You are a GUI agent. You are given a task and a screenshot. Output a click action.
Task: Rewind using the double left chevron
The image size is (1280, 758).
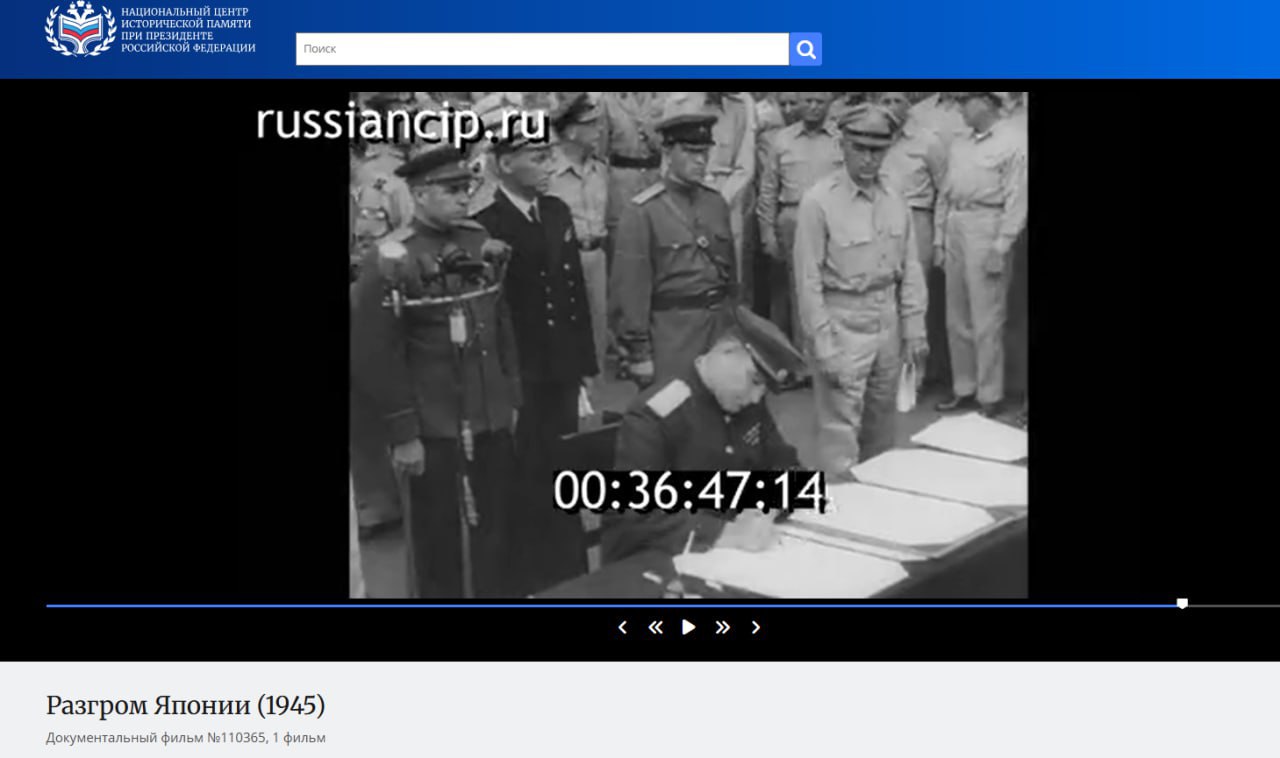pyautogui.click(x=655, y=627)
